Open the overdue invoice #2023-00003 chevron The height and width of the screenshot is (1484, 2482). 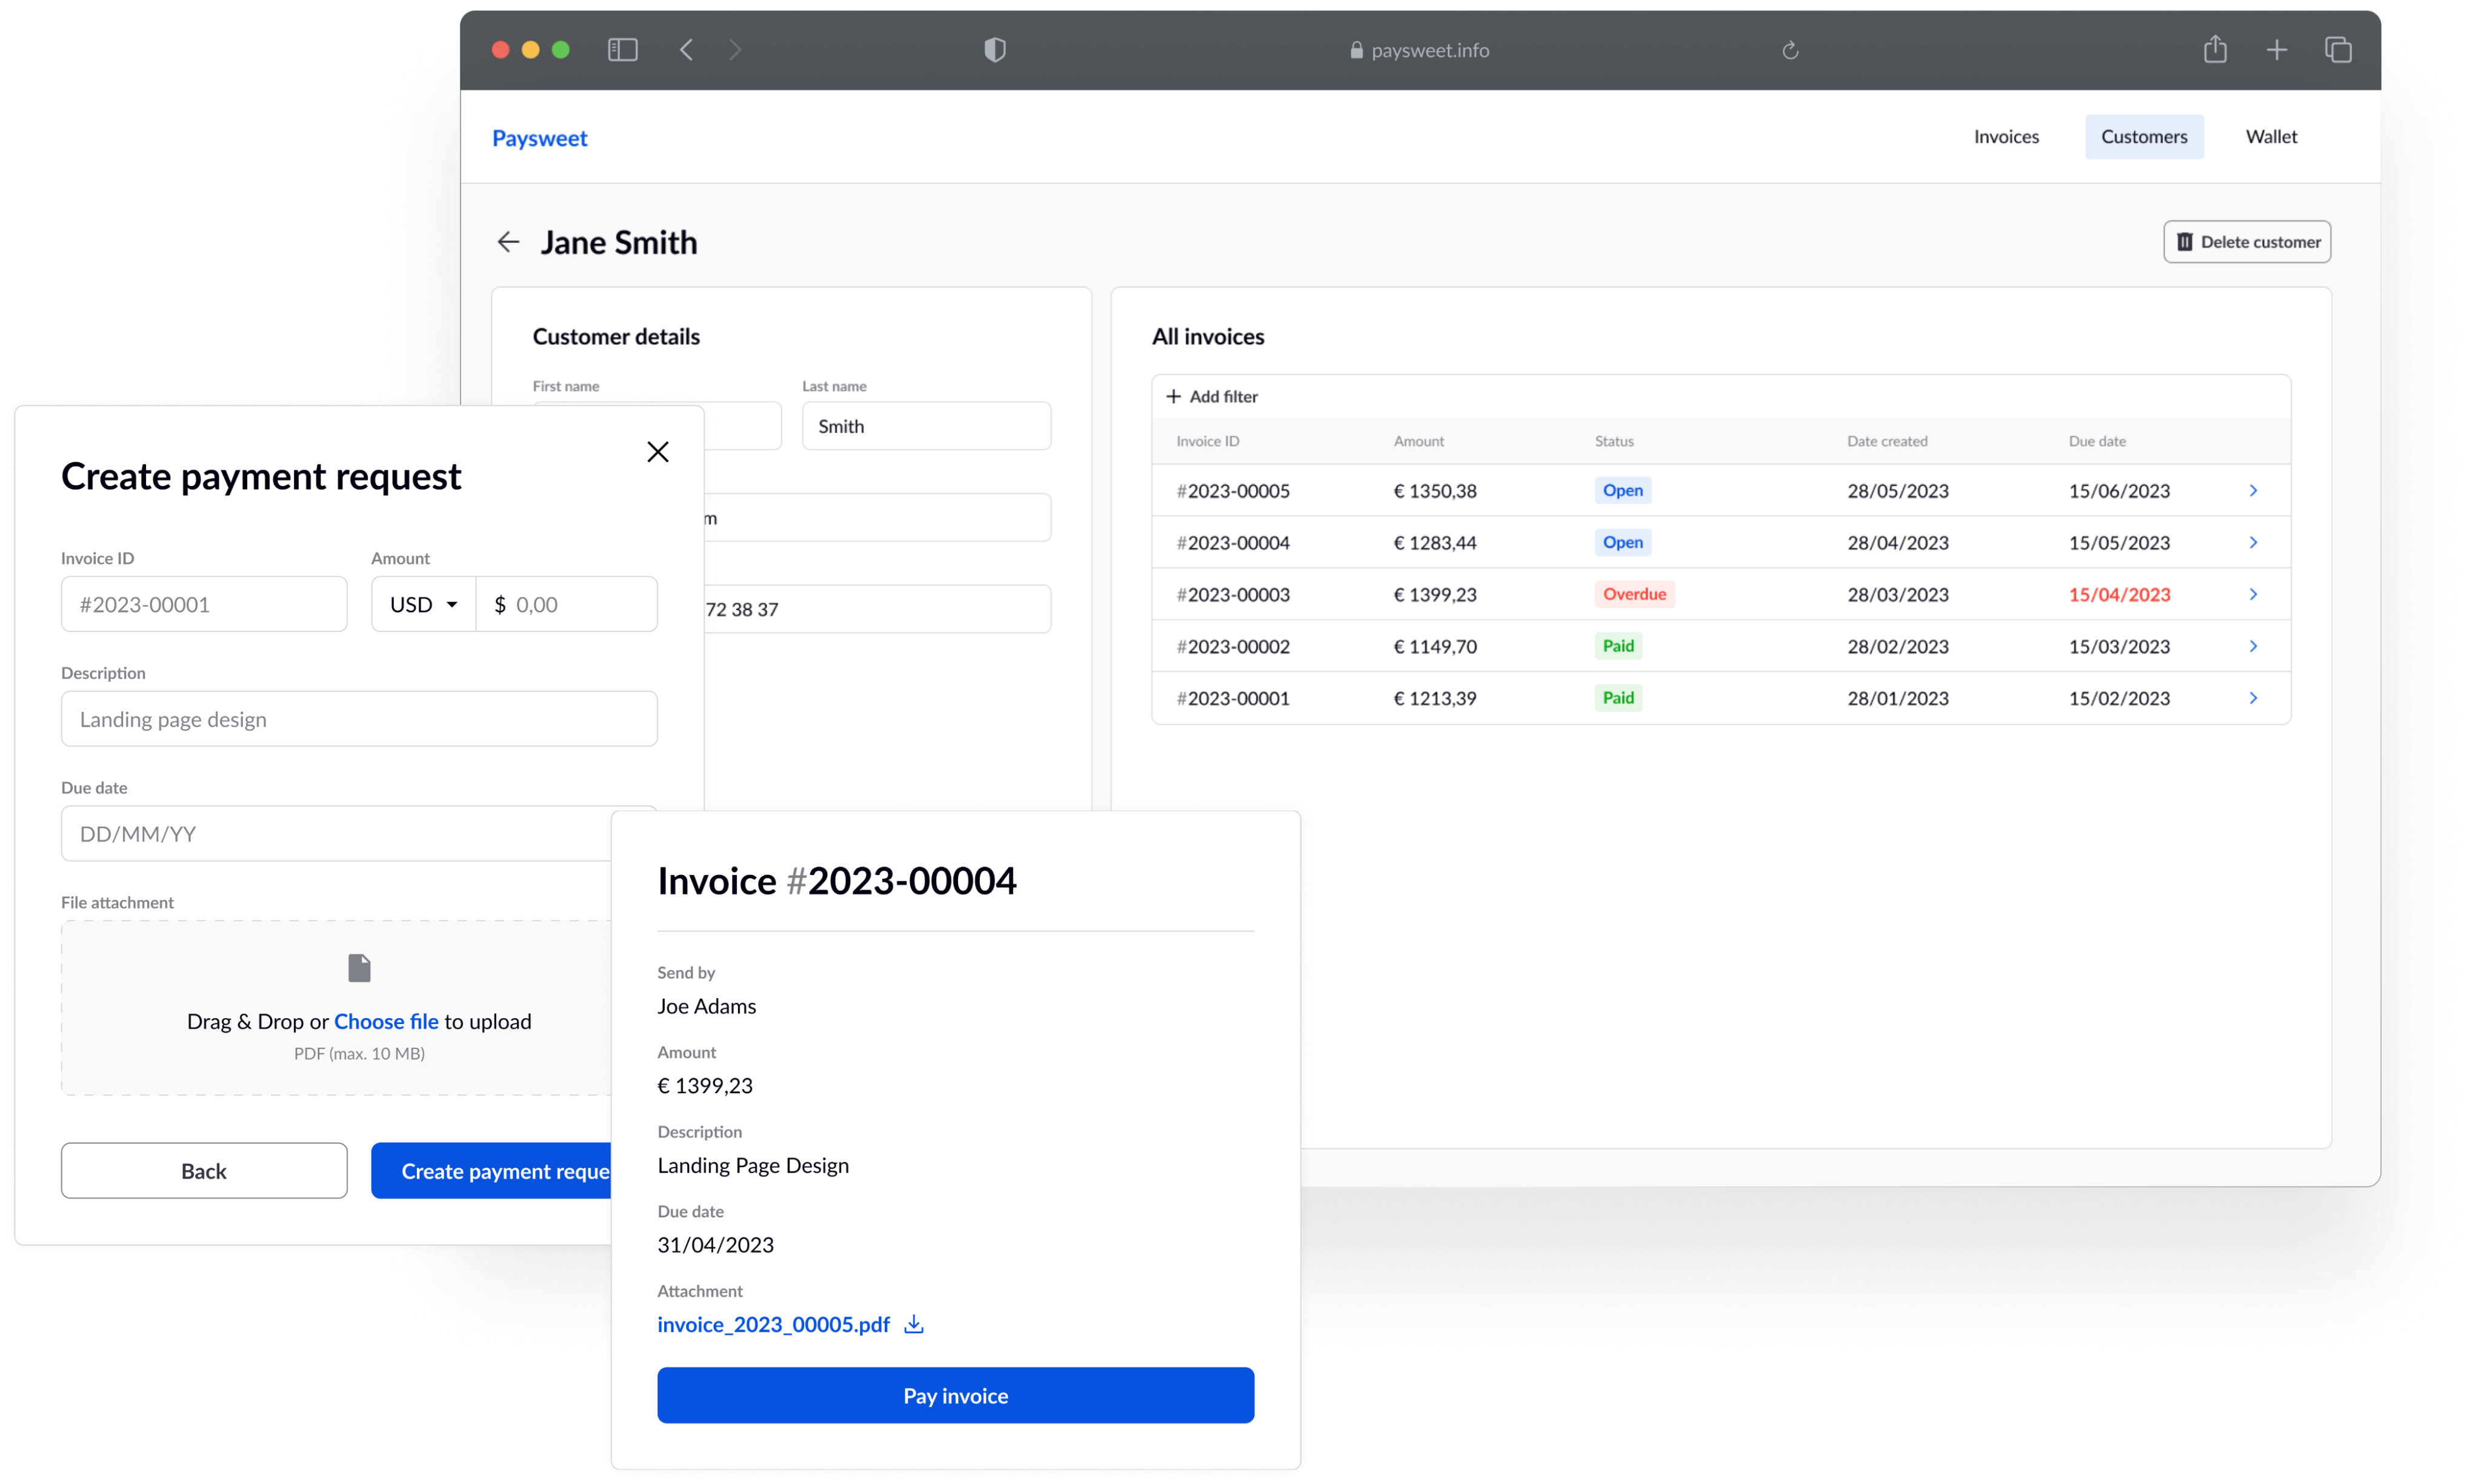(2253, 594)
